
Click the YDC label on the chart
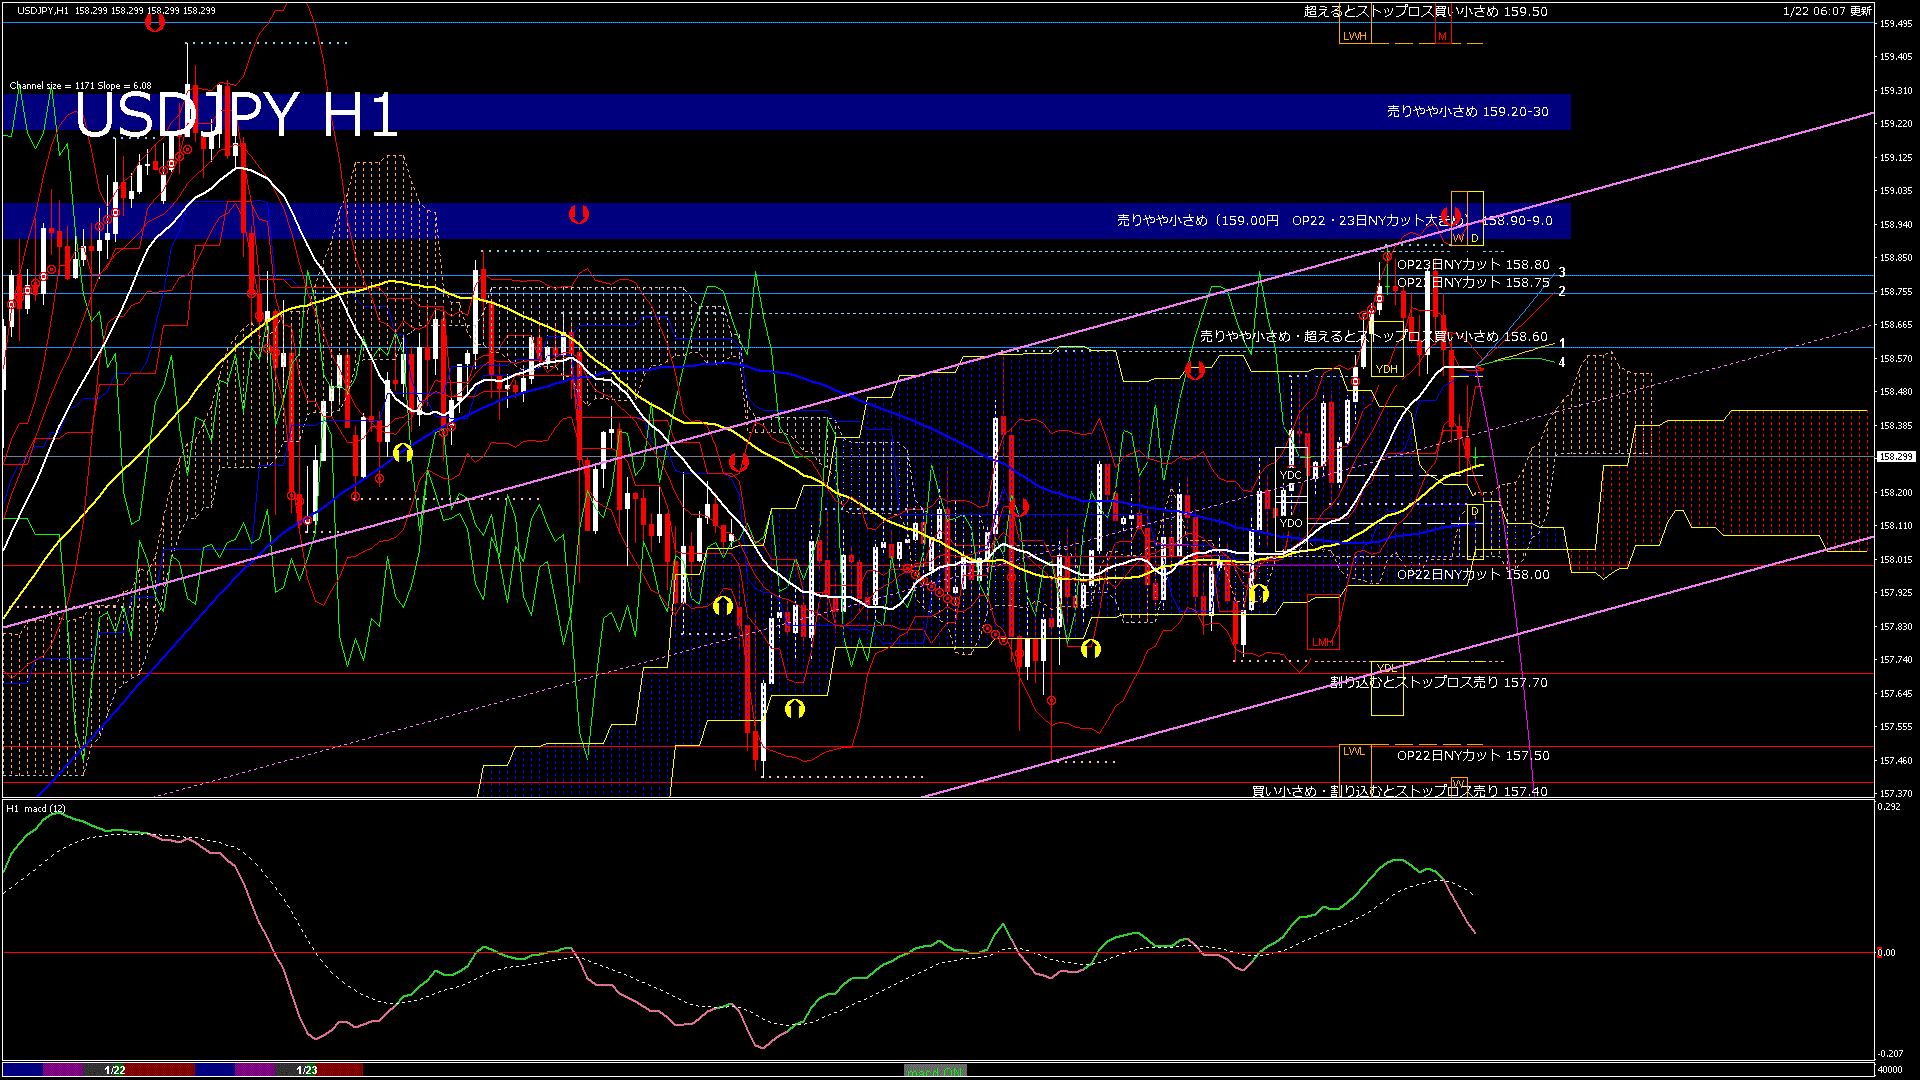tap(1290, 475)
